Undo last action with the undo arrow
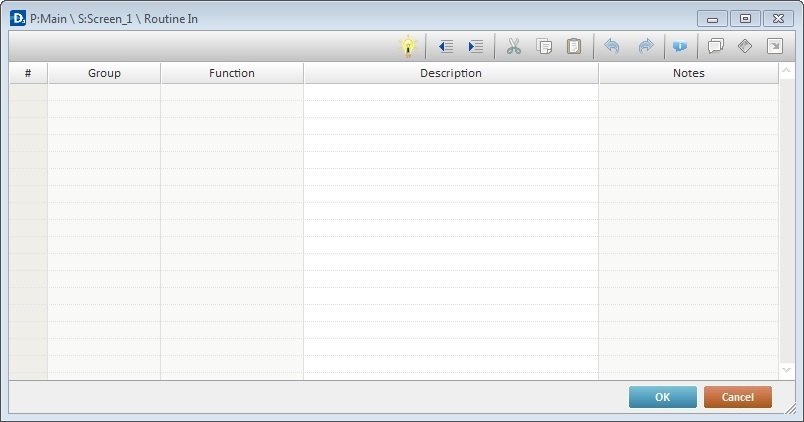Image resolution: width=804 pixels, height=422 pixels. [x=612, y=46]
